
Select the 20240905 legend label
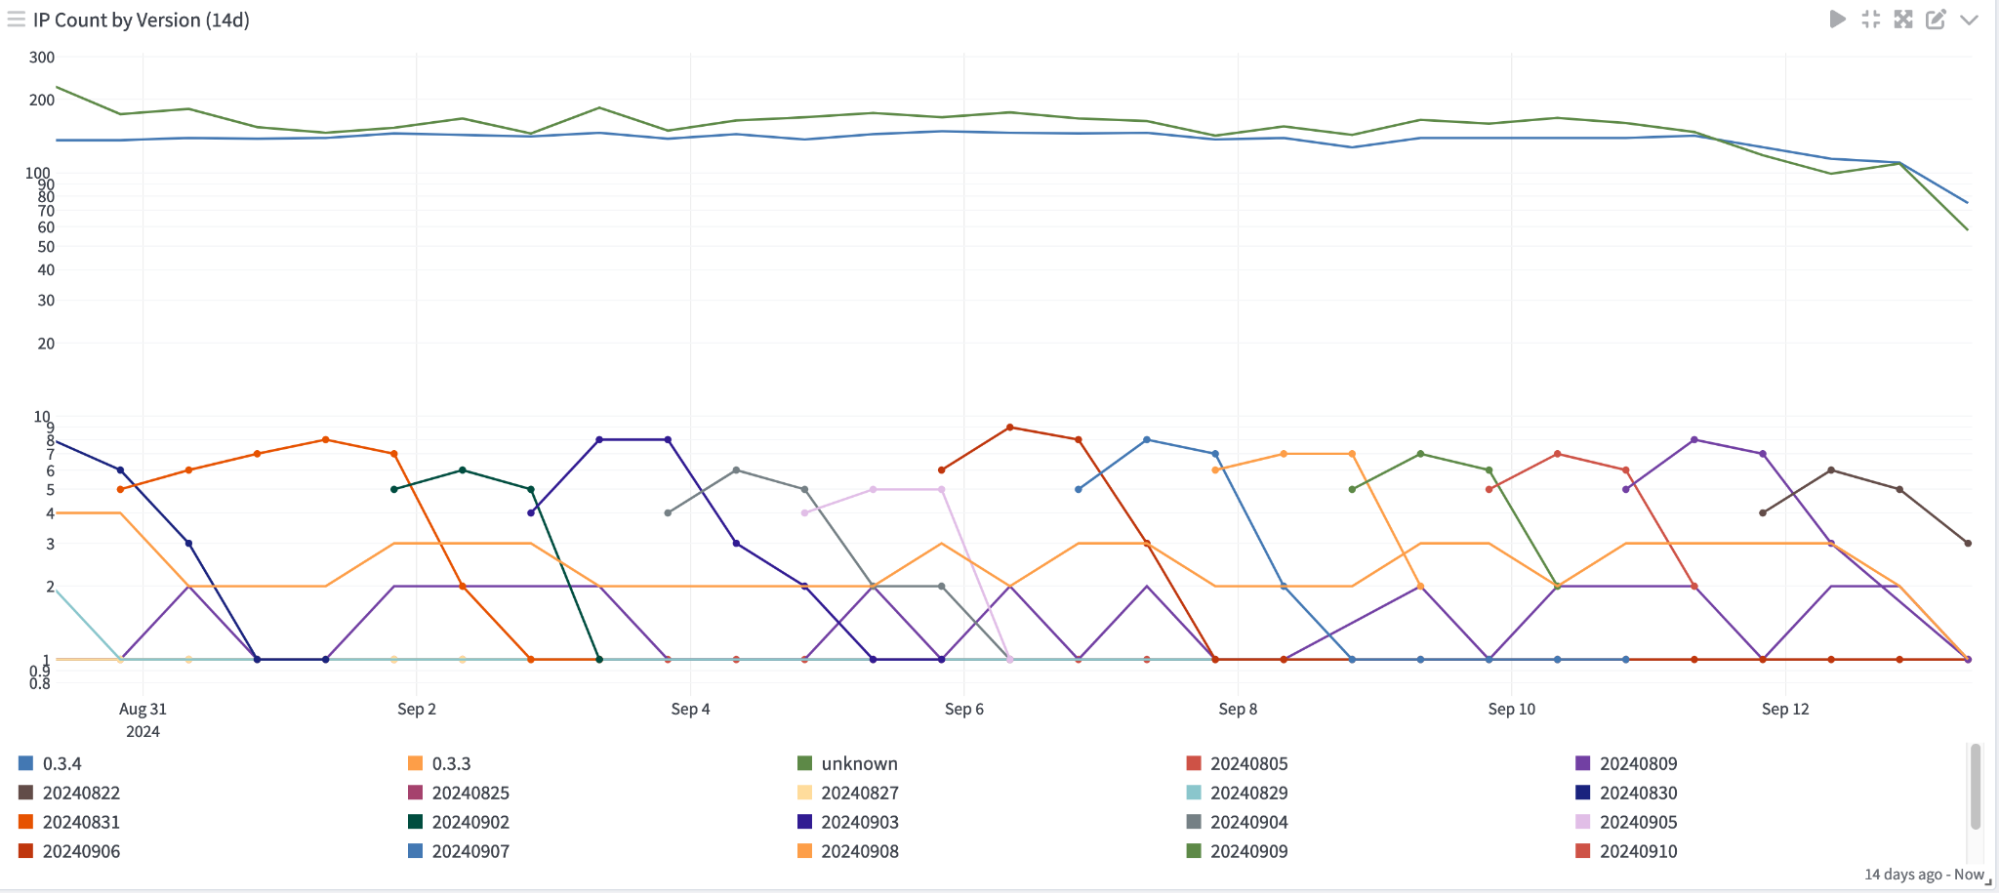click(x=1638, y=822)
